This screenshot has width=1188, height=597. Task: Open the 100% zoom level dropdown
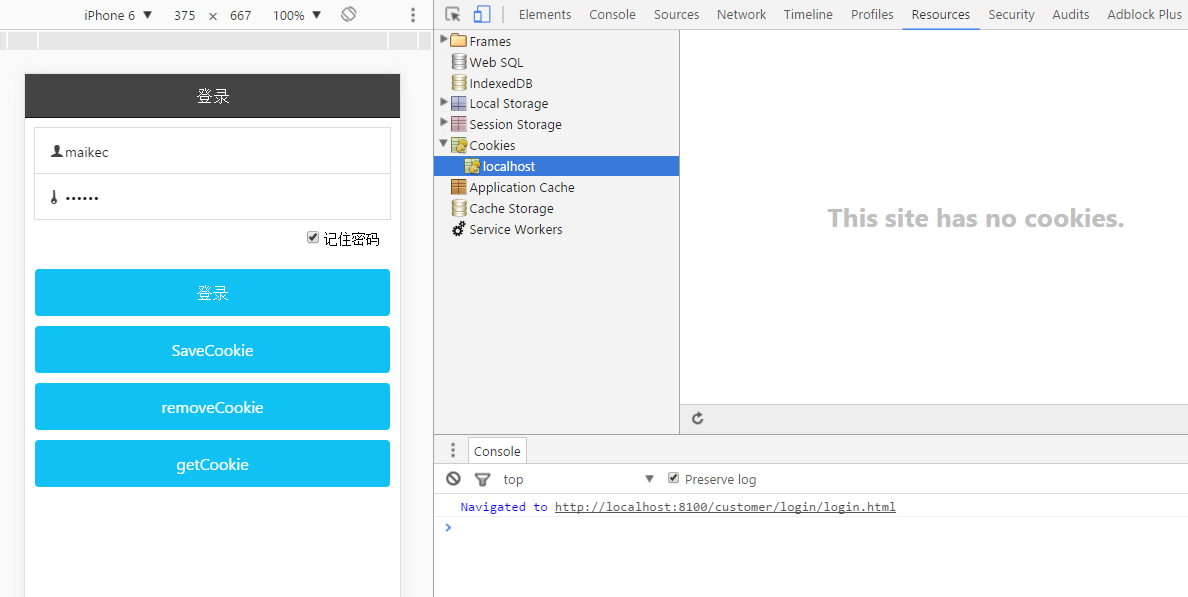pyautogui.click(x=297, y=15)
